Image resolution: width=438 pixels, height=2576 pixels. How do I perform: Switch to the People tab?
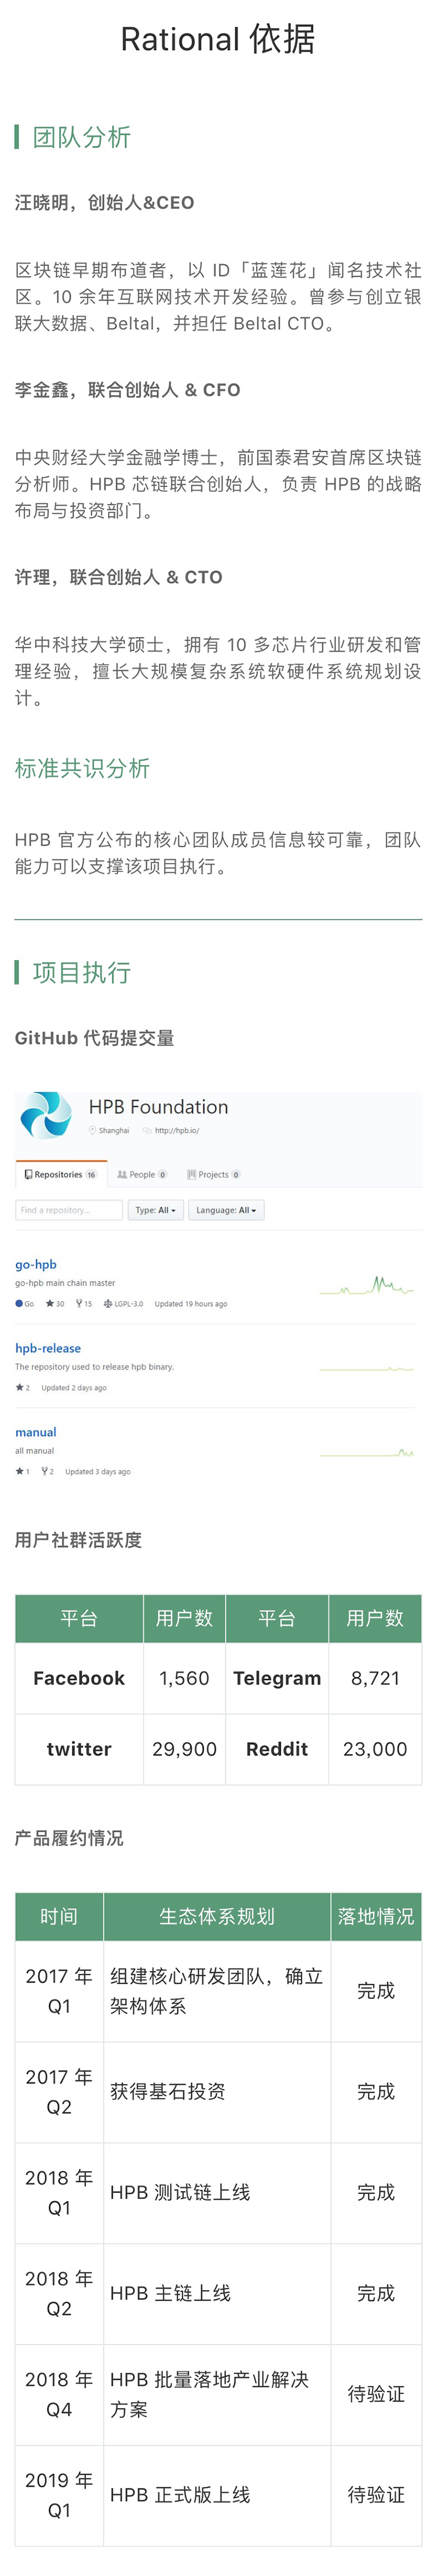coord(142,1175)
